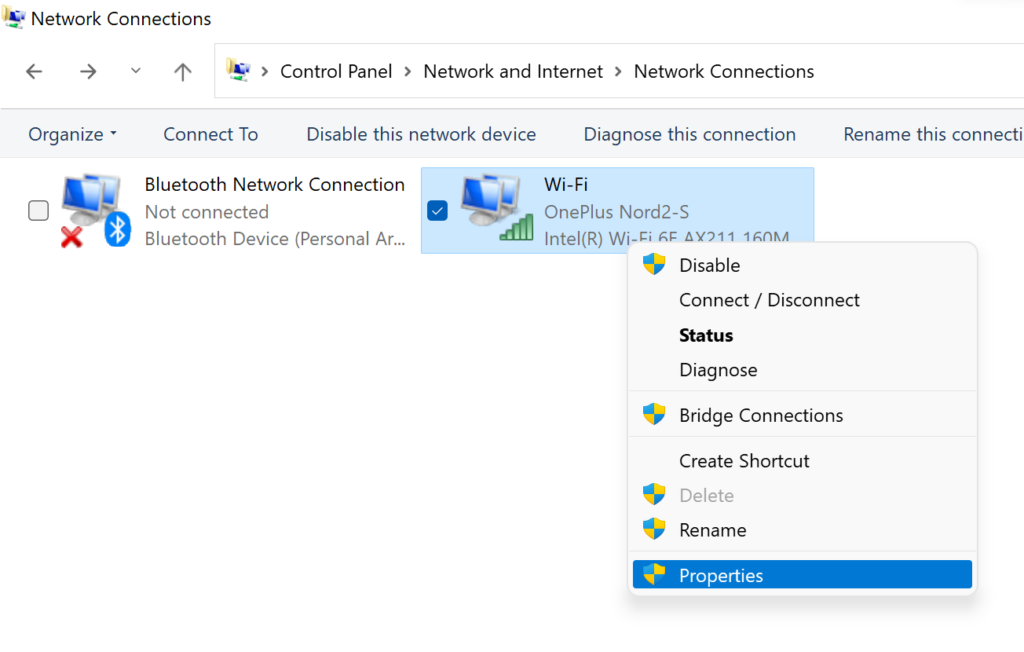Image resolution: width=1024 pixels, height=652 pixels.
Task: Select Disable in the context menu
Action: [709, 265]
